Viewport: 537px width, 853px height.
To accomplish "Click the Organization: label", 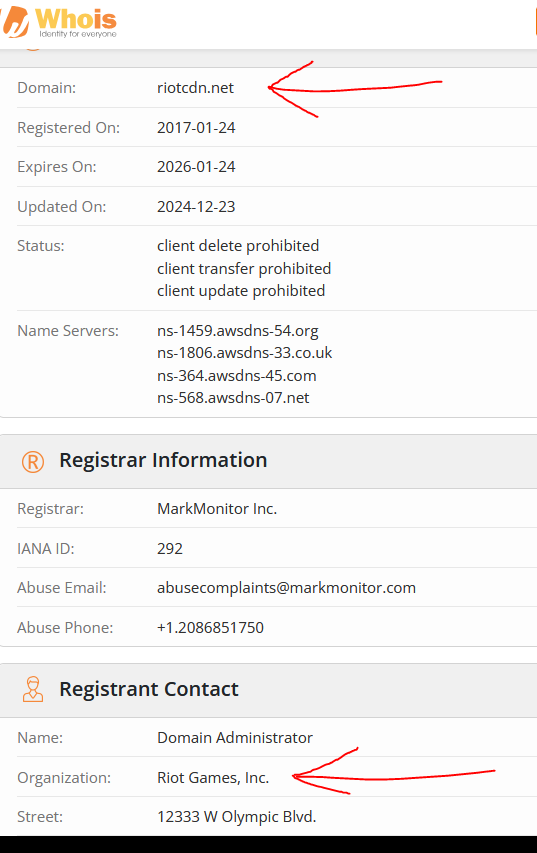I will coord(64,778).
